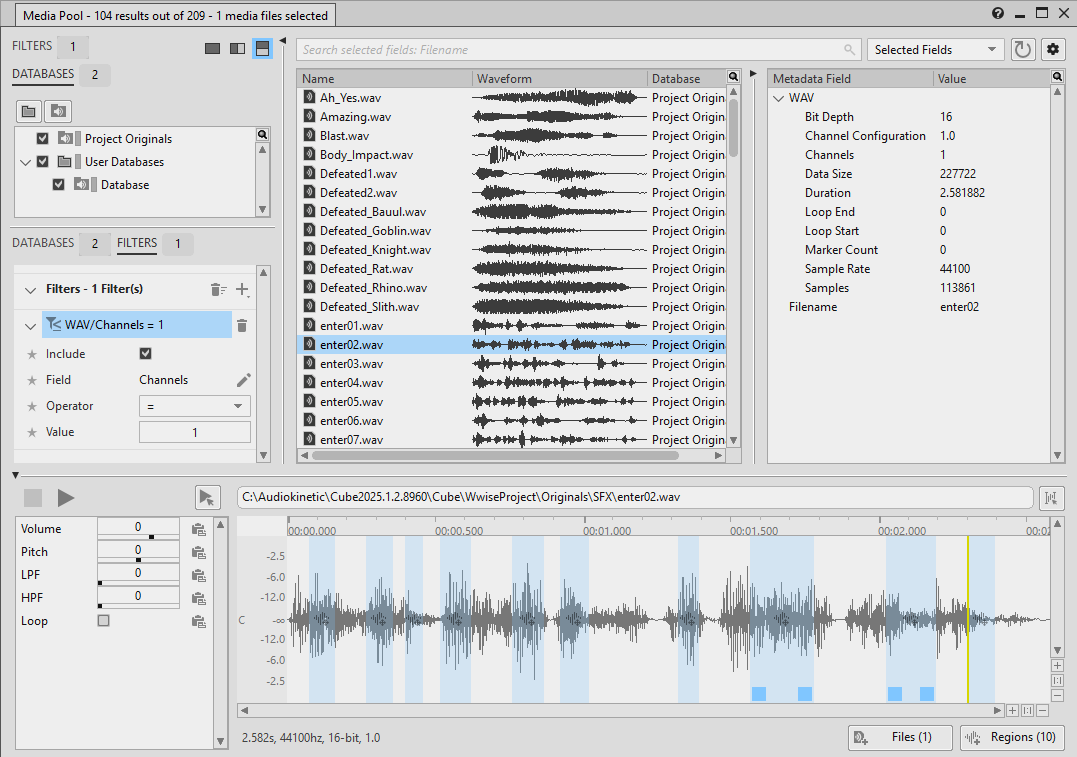Open the Operator dropdown
The height and width of the screenshot is (757, 1077).
pos(194,406)
